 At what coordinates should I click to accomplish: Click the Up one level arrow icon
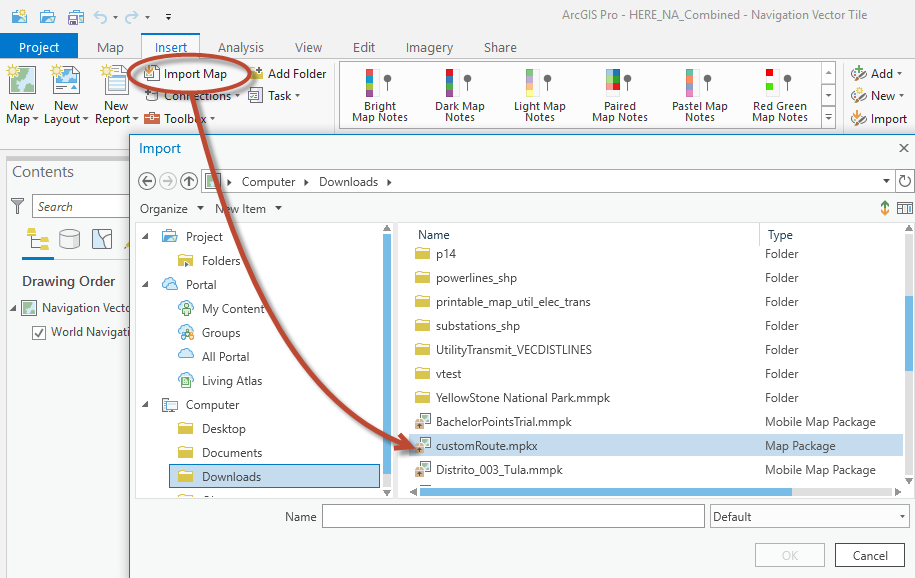point(188,182)
